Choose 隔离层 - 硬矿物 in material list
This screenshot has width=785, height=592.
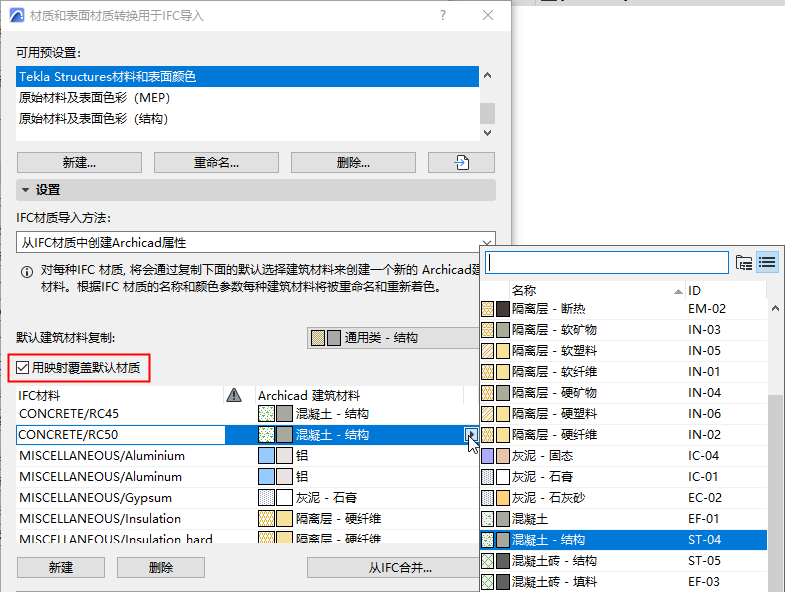coord(623,393)
